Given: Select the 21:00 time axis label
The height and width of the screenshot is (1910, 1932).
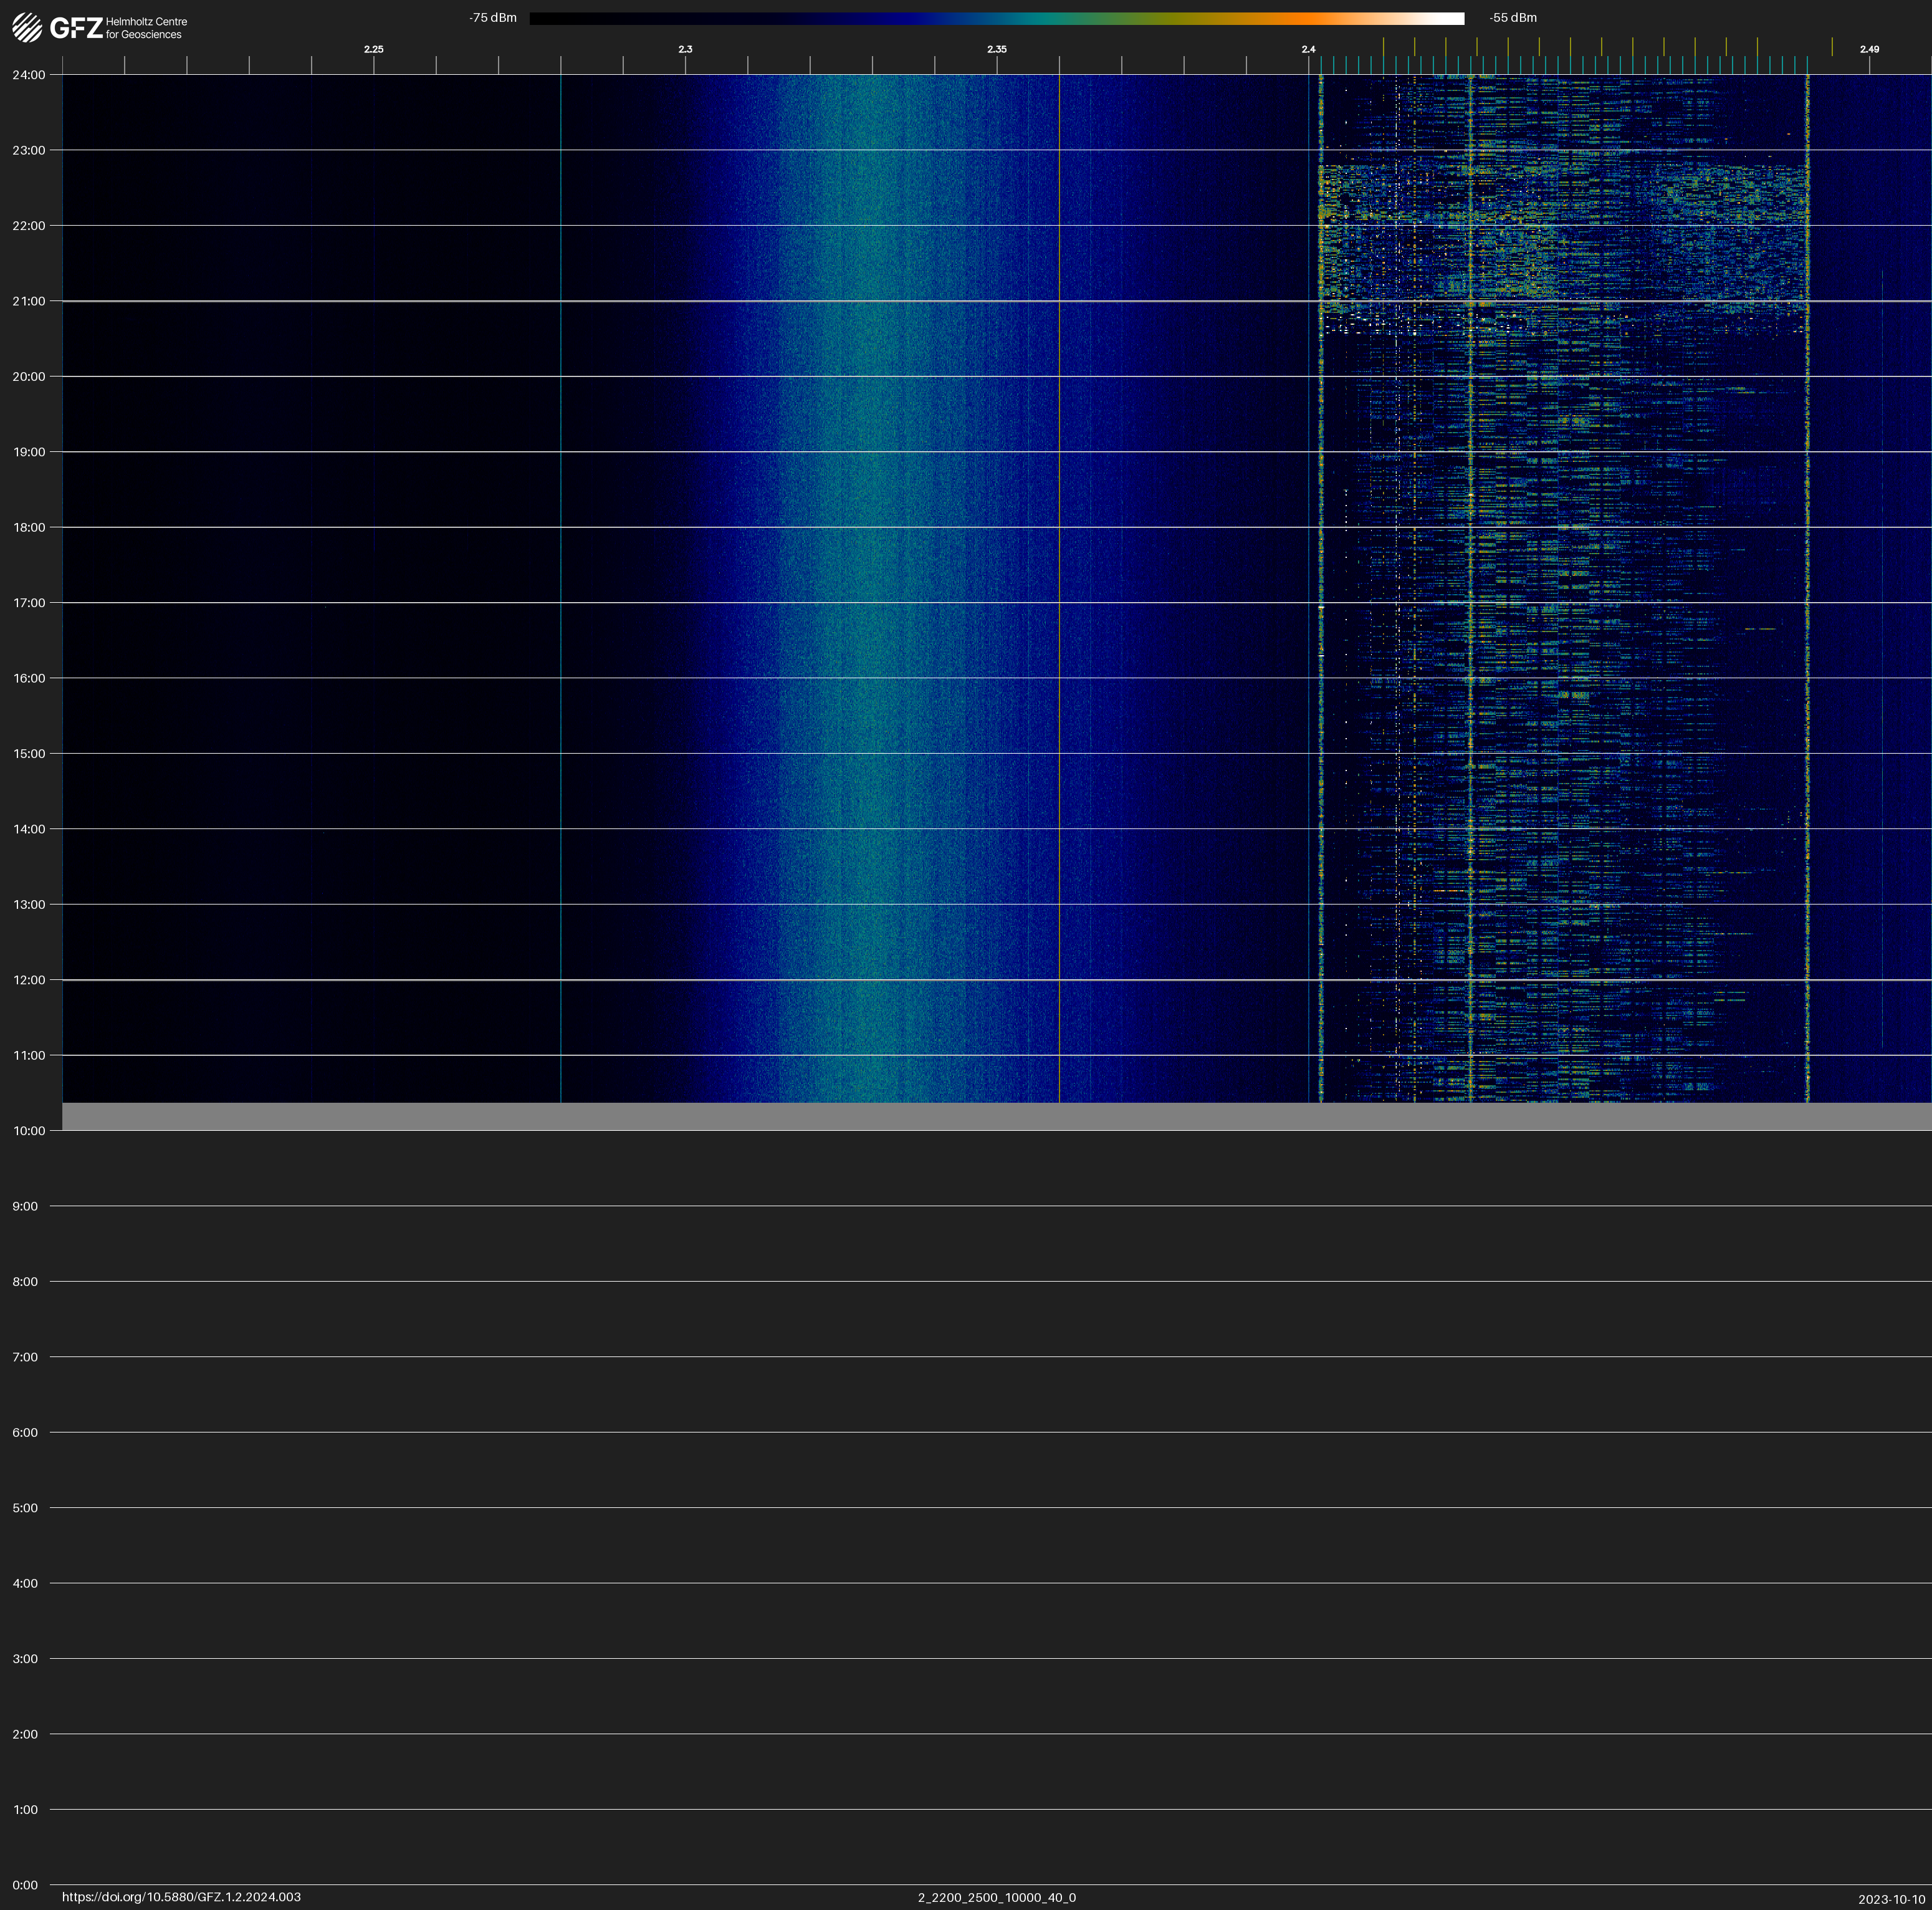Looking at the screenshot, I should click(x=29, y=301).
